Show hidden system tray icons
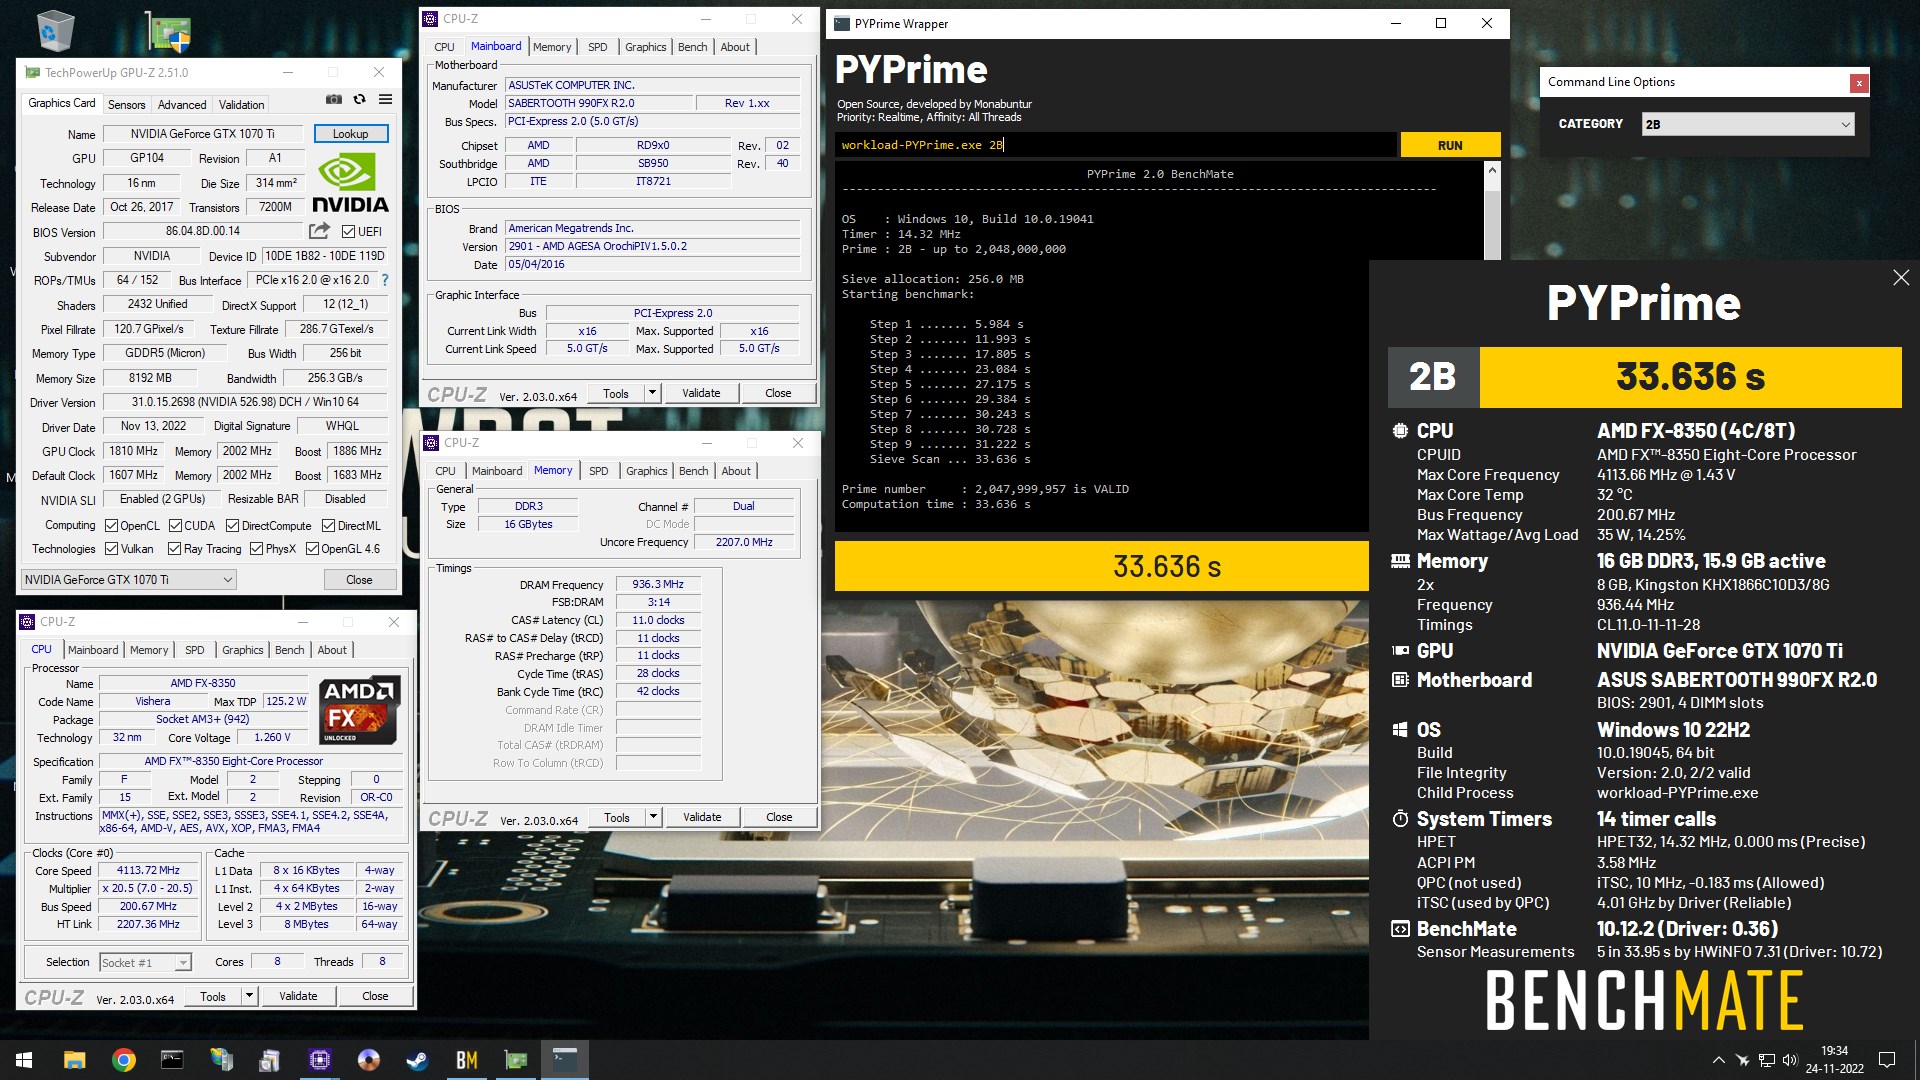The image size is (1920, 1080). (x=1718, y=1060)
